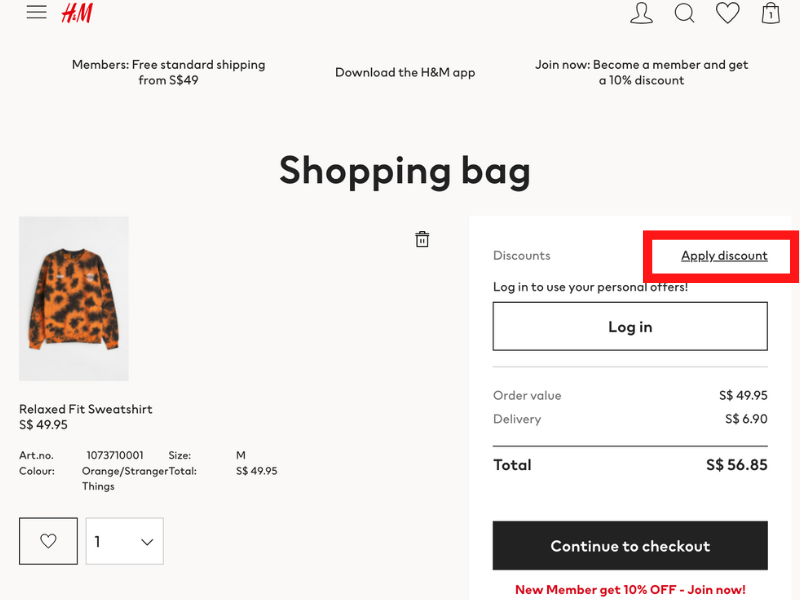Open the account profile icon
This screenshot has width=800, height=600.
click(641, 13)
